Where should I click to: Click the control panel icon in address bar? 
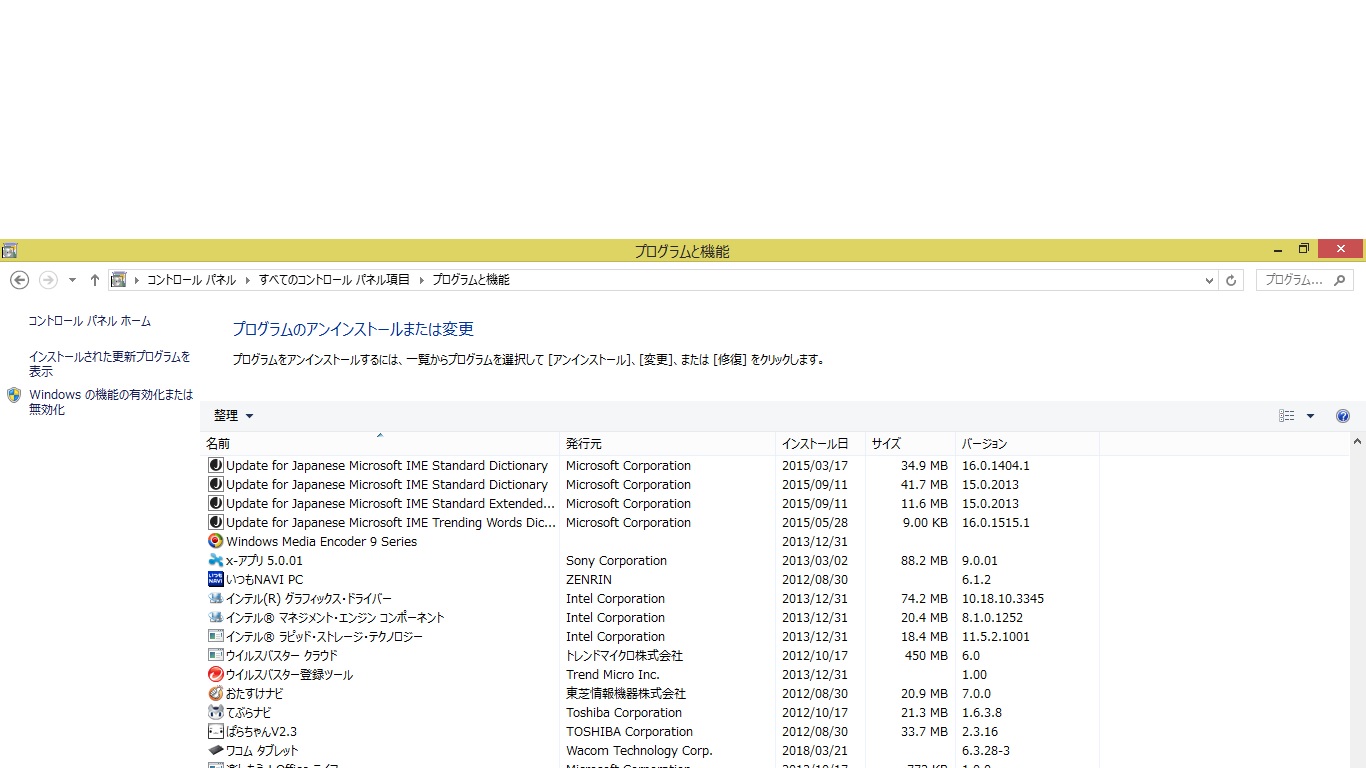118,280
